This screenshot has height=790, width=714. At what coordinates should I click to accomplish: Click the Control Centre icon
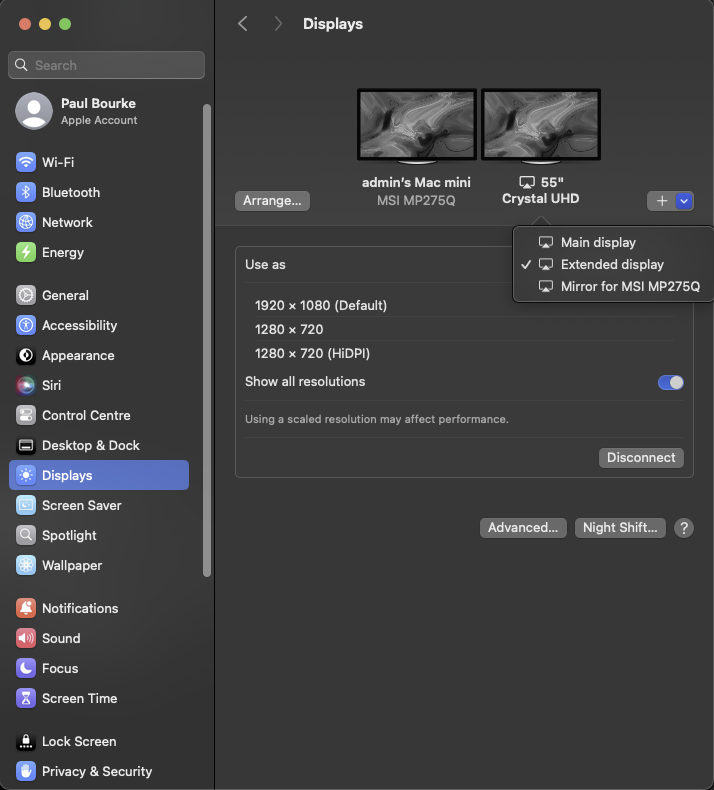click(x=26, y=415)
